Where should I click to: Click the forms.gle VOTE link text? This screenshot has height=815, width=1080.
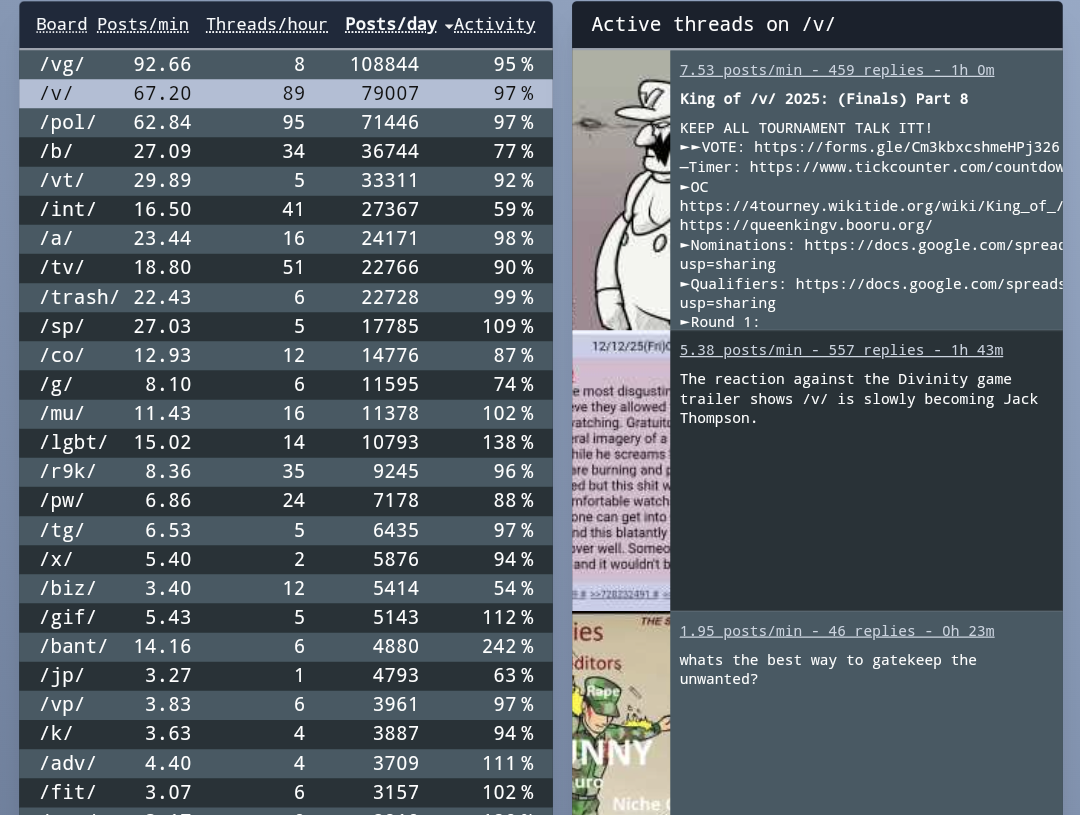pos(906,147)
